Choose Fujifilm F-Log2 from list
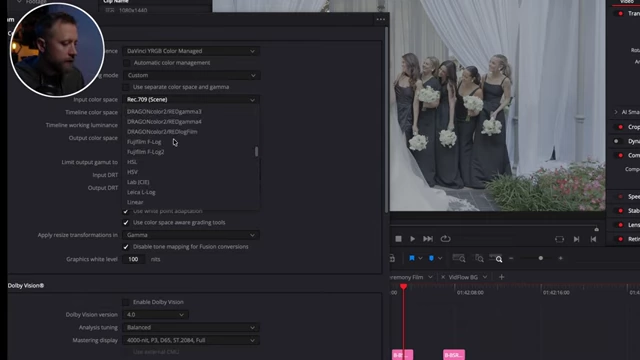Viewport: 640px width, 360px height. pos(146,152)
